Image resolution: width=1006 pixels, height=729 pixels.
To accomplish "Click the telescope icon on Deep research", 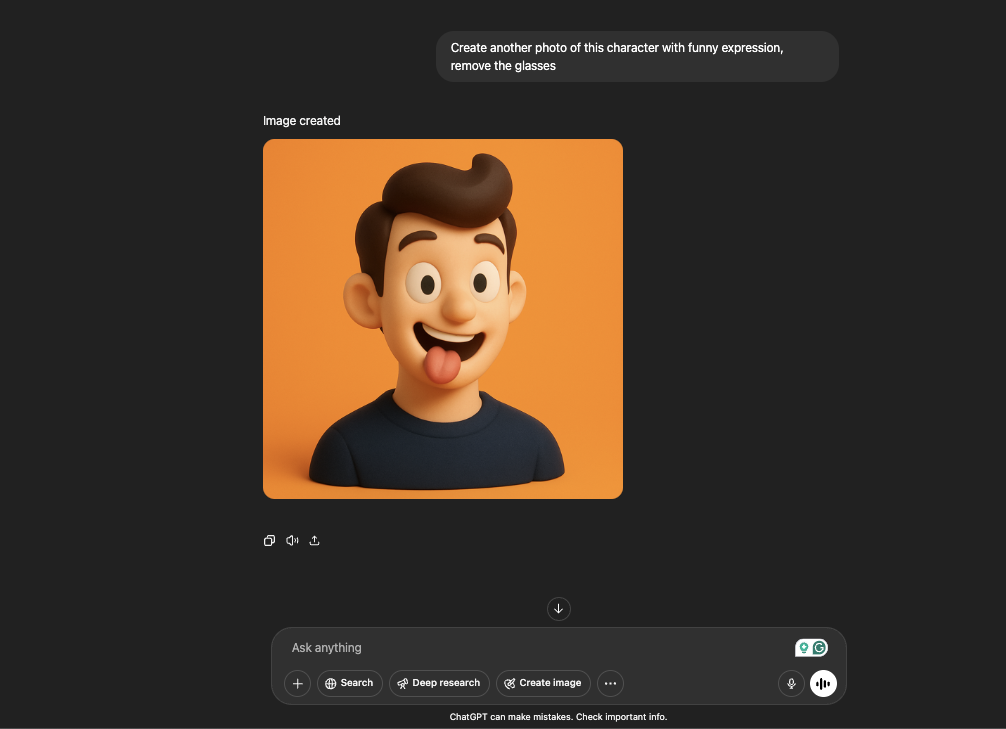I will (403, 684).
